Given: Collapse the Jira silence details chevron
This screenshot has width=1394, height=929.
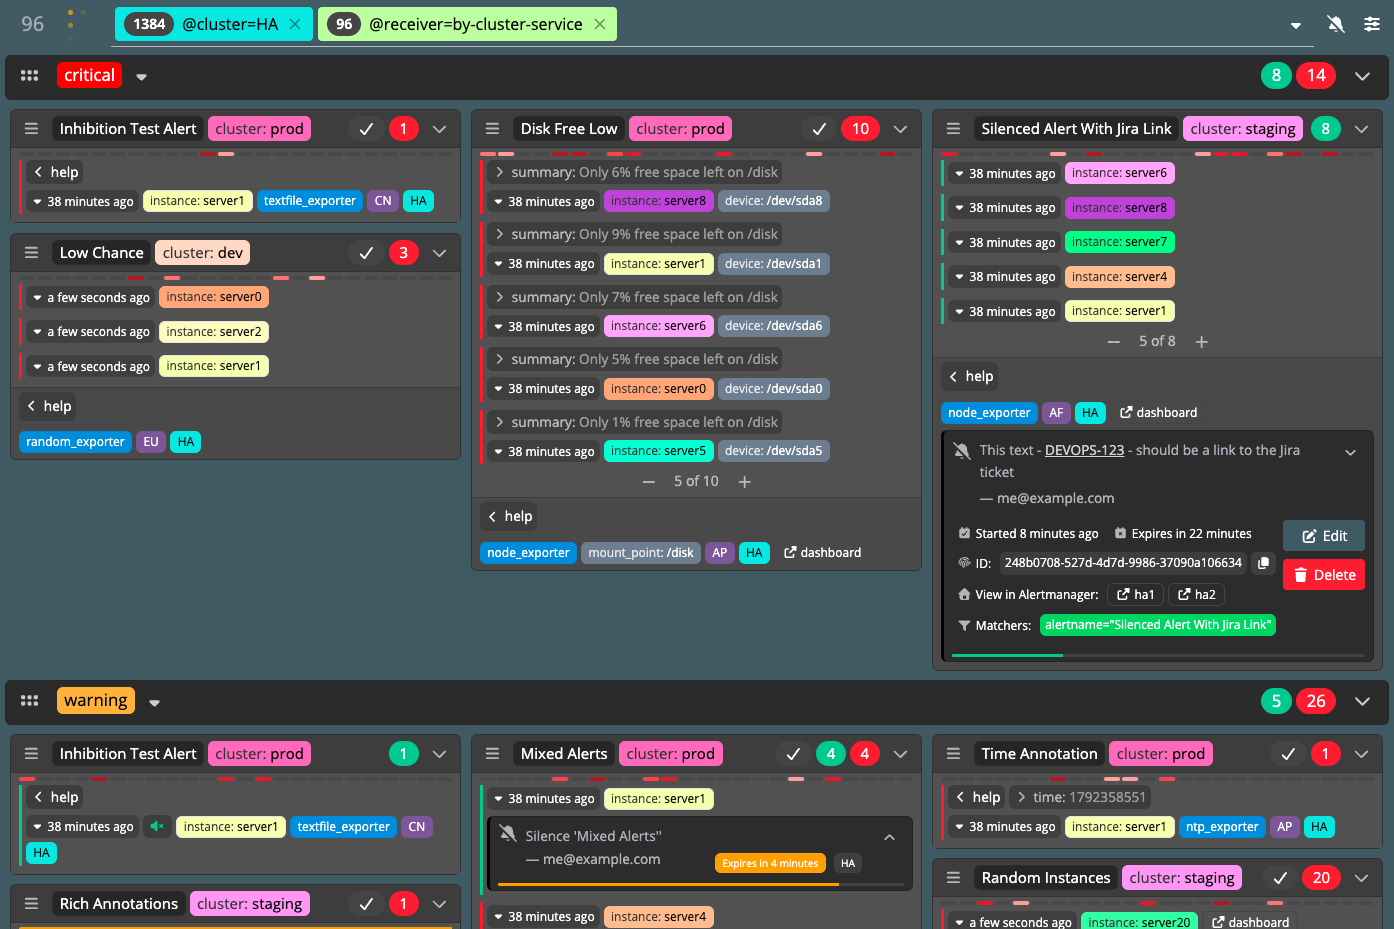Looking at the screenshot, I should pyautogui.click(x=1350, y=452).
